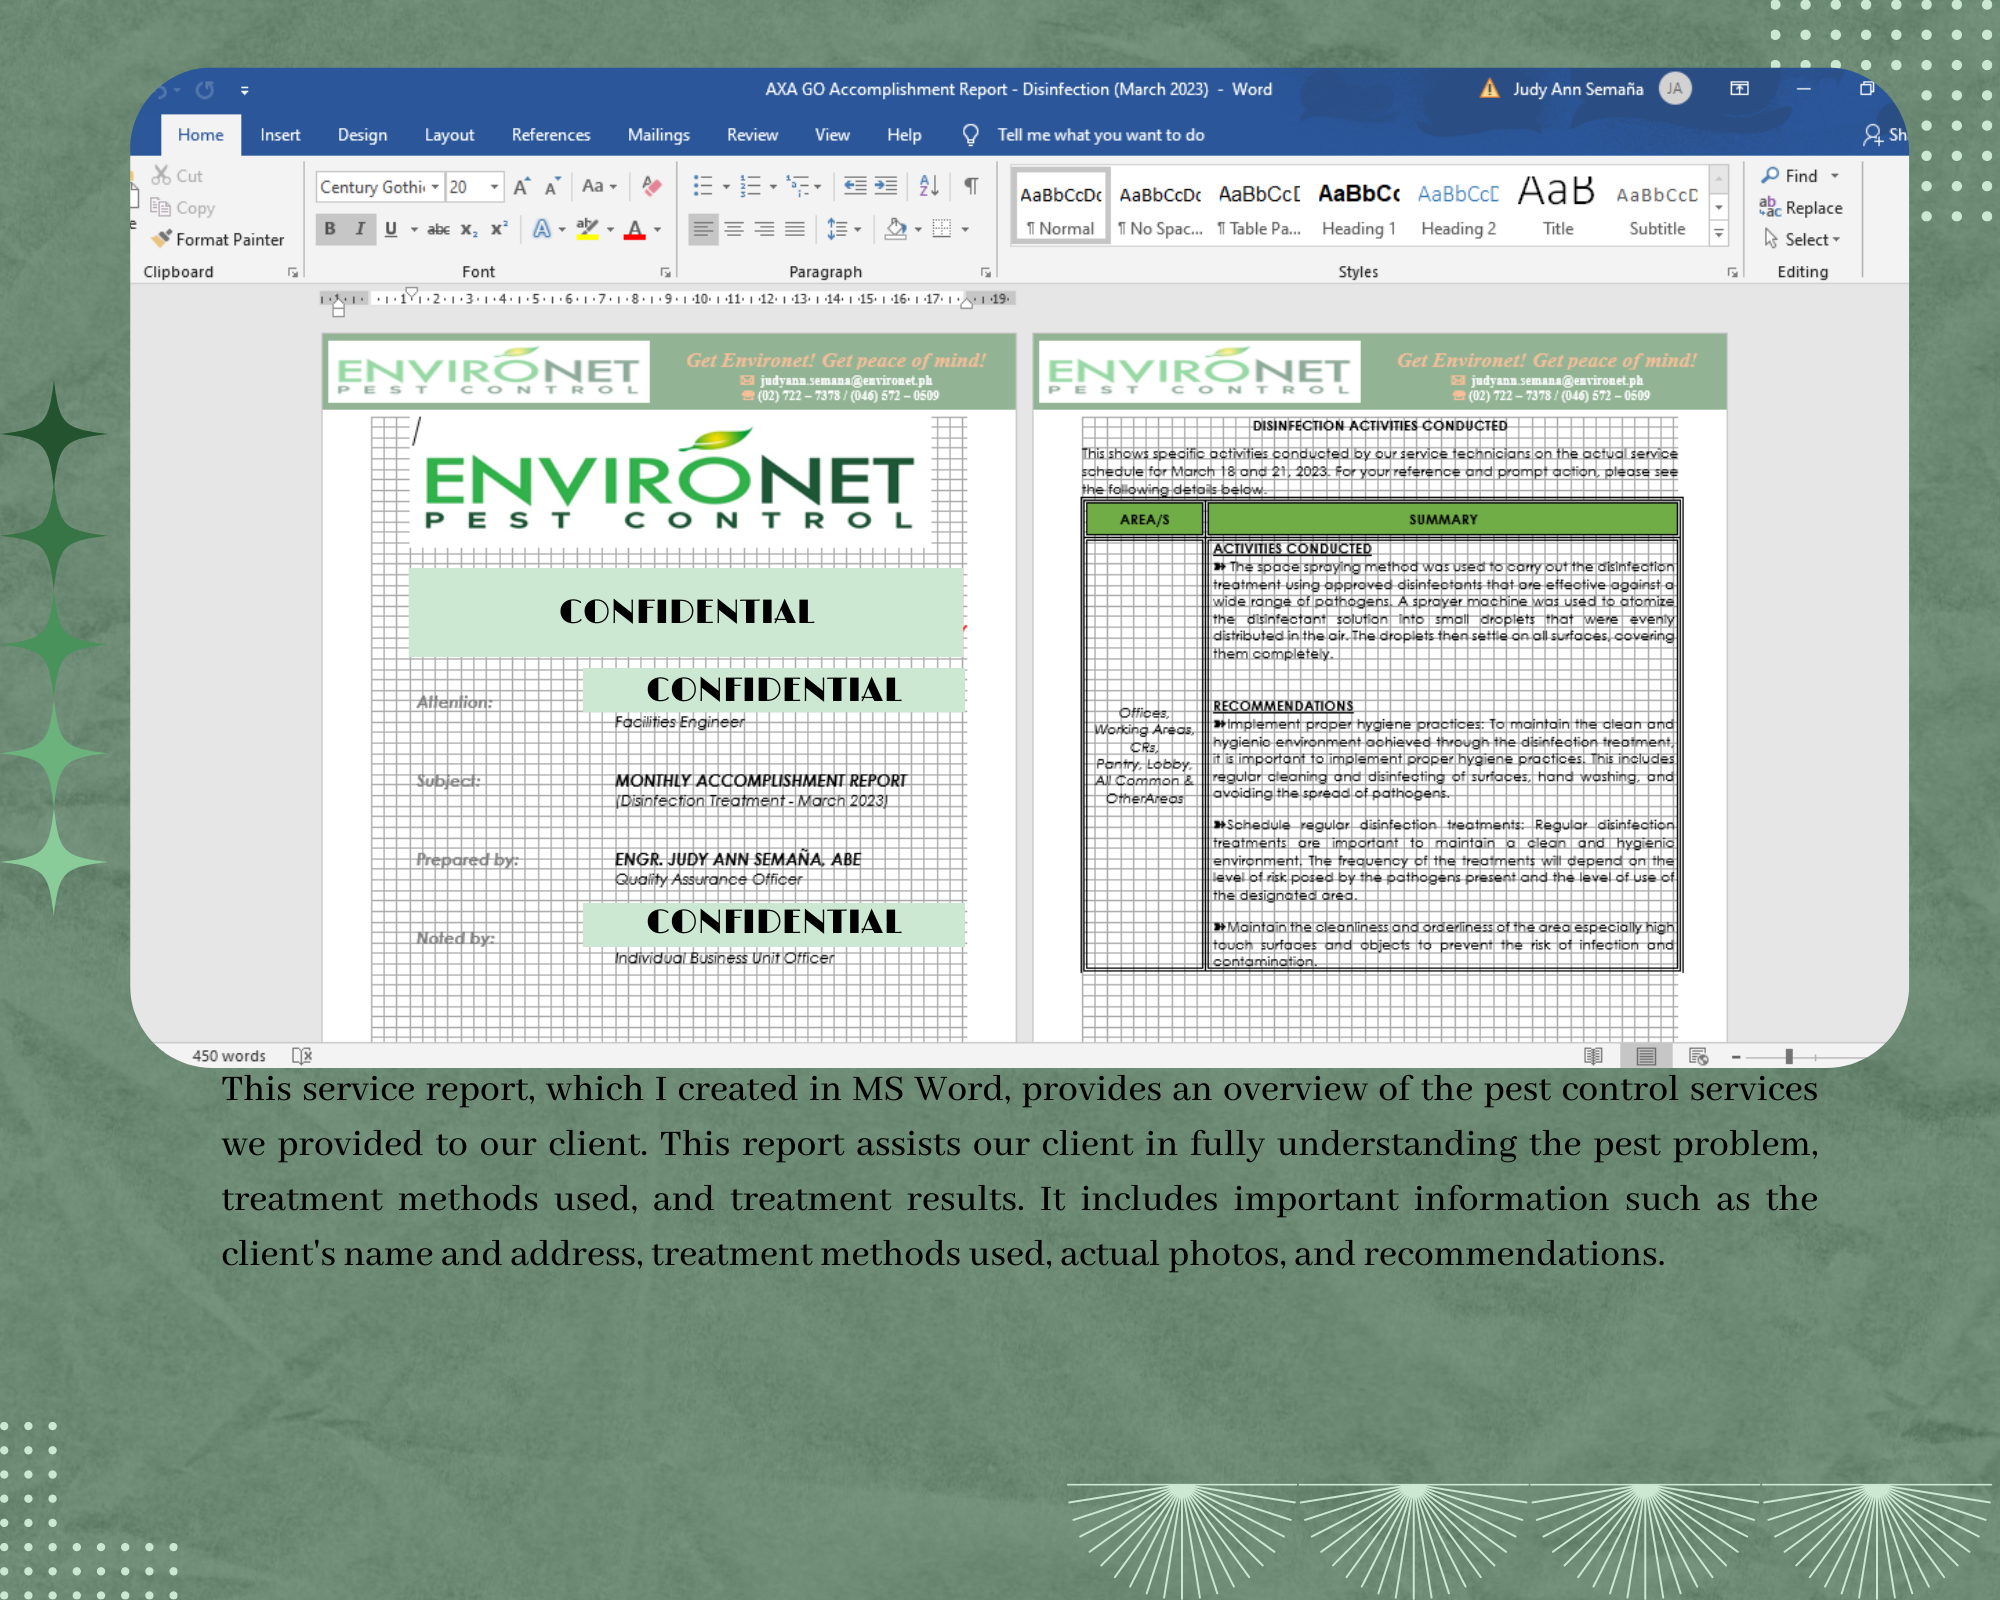Increase the paragraph indent
Screen dimensions: 2000x1600
point(886,186)
